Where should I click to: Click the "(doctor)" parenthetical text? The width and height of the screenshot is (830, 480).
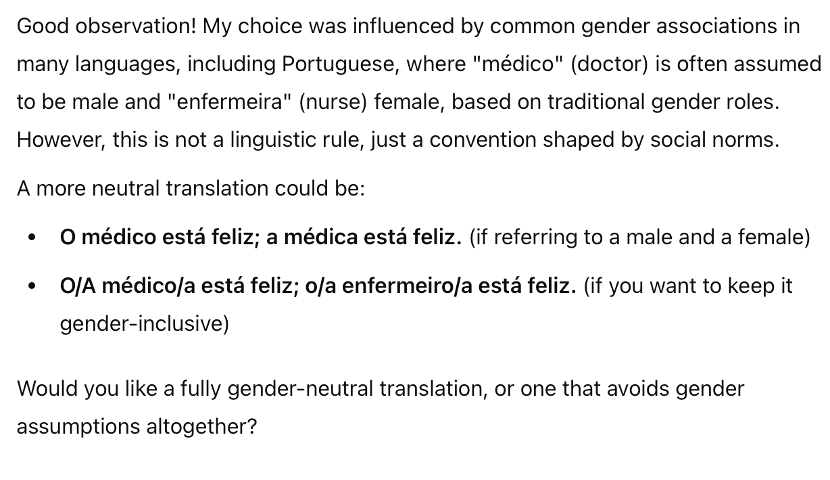(607, 64)
